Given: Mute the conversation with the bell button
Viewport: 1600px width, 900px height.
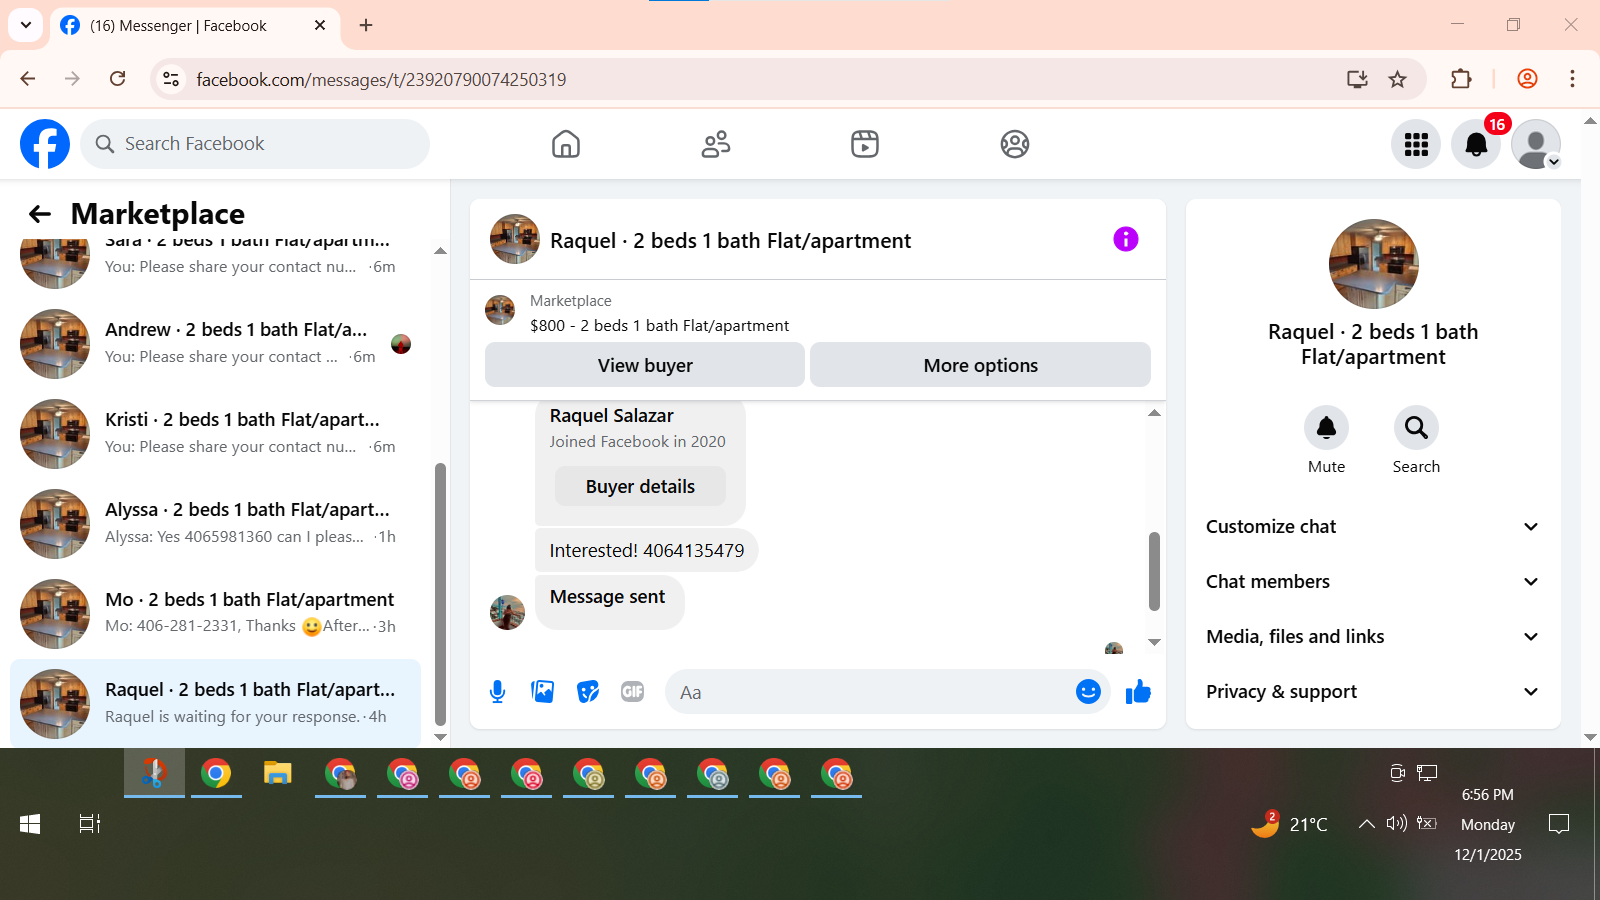Looking at the screenshot, I should tap(1326, 428).
